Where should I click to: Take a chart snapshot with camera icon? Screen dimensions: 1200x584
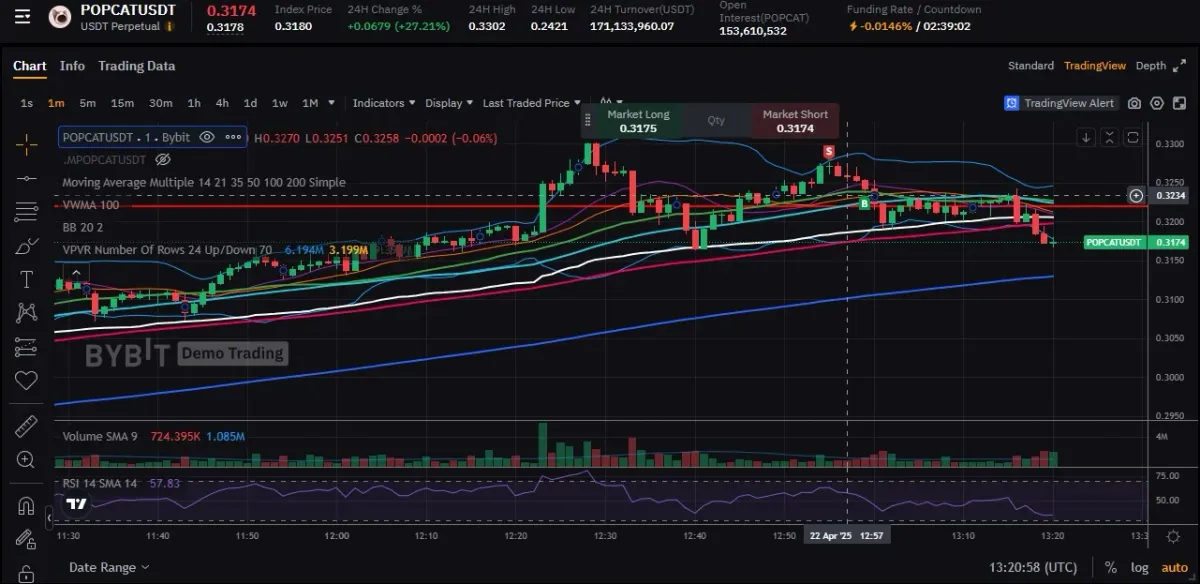[x=1134, y=103]
